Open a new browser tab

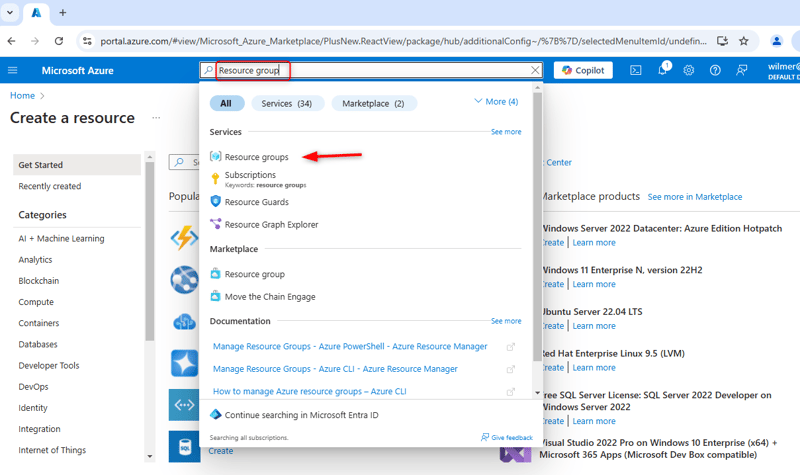click(x=63, y=13)
